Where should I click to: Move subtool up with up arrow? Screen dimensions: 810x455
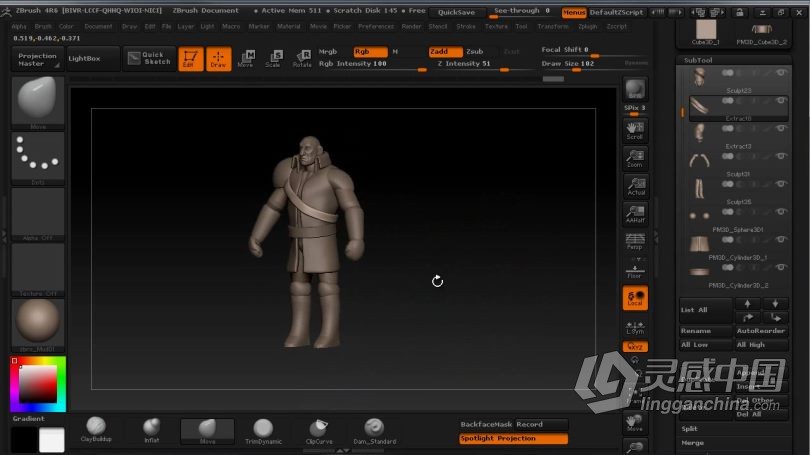click(x=747, y=304)
